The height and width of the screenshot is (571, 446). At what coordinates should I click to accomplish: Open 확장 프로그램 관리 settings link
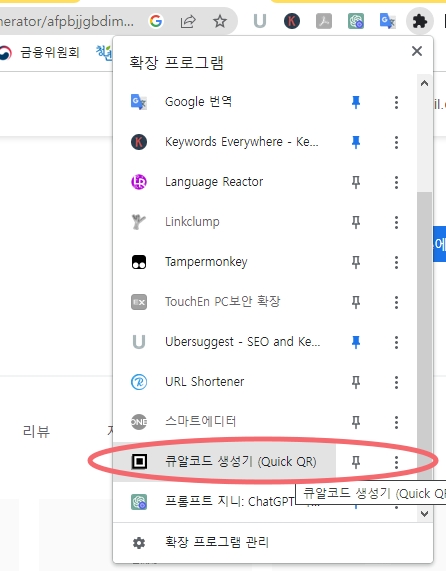point(273,543)
